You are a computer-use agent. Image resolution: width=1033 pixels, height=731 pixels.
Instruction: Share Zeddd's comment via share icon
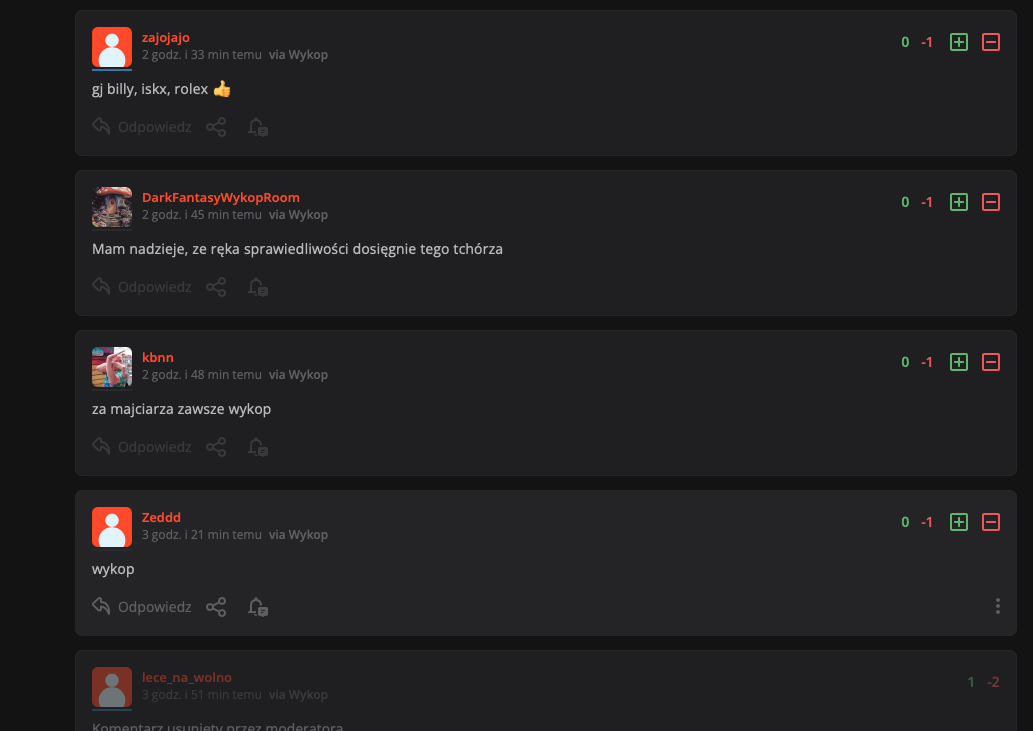[216, 607]
